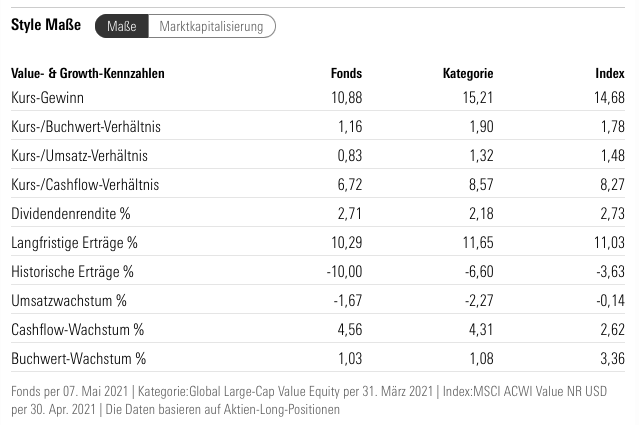Click the Style Maße heading
The width and height of the screenshot is (639, 425).
[45, 27]
